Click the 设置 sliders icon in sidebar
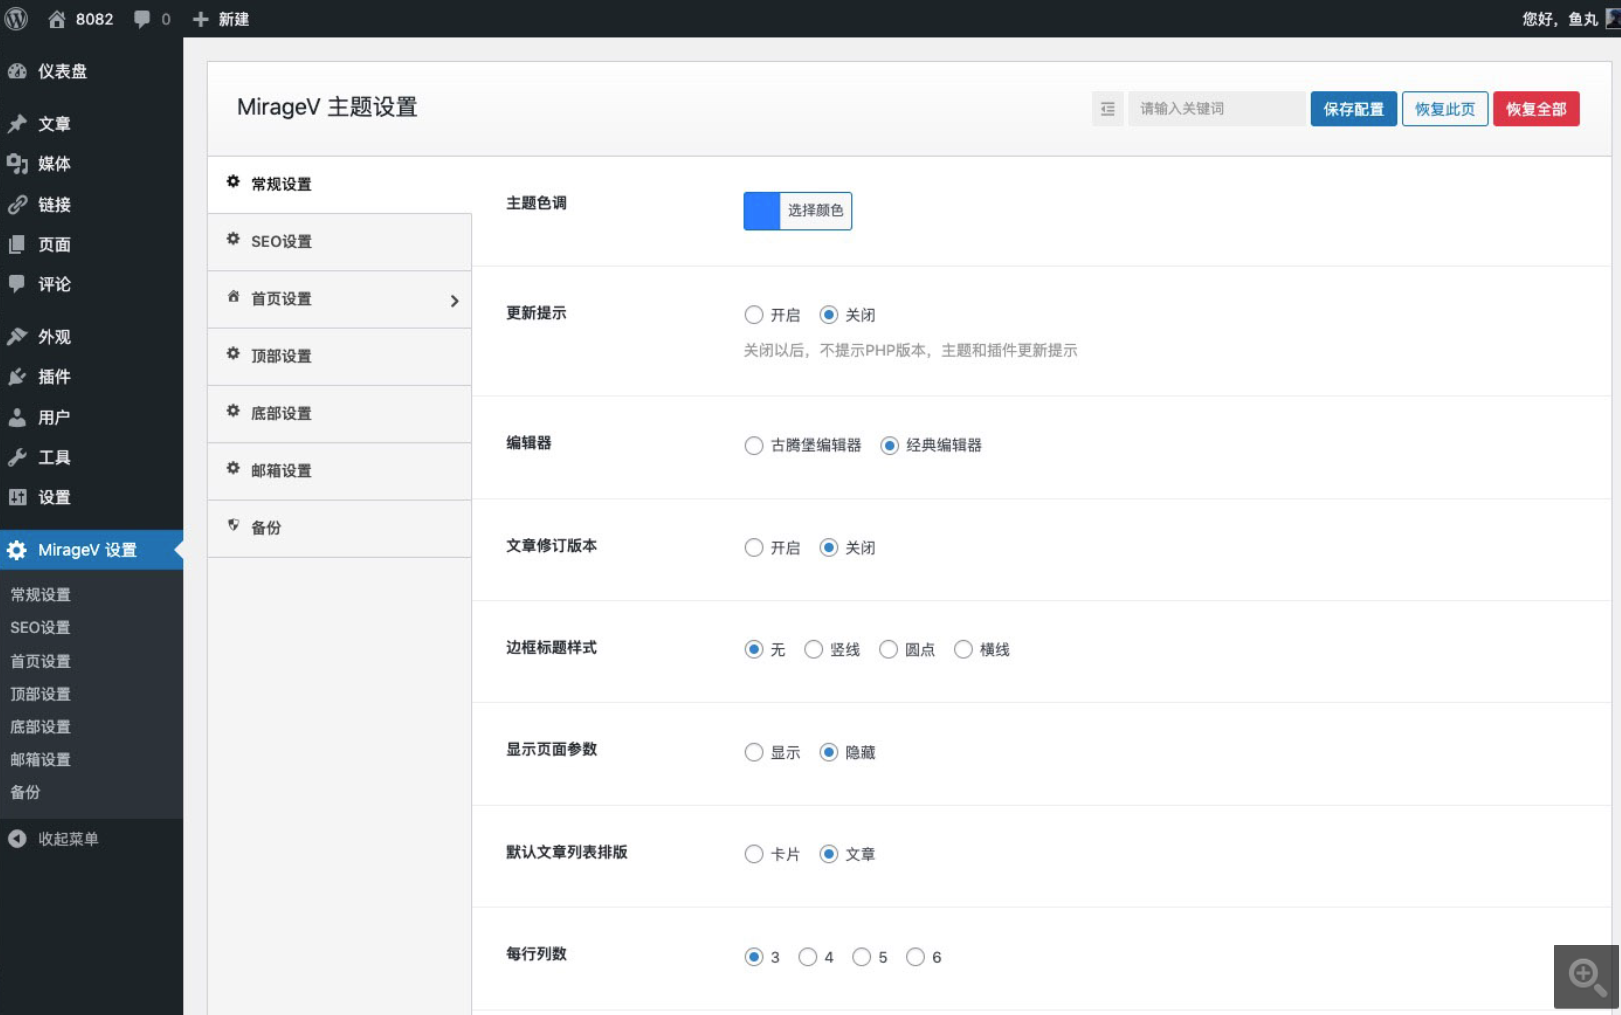 pos(17,498)
